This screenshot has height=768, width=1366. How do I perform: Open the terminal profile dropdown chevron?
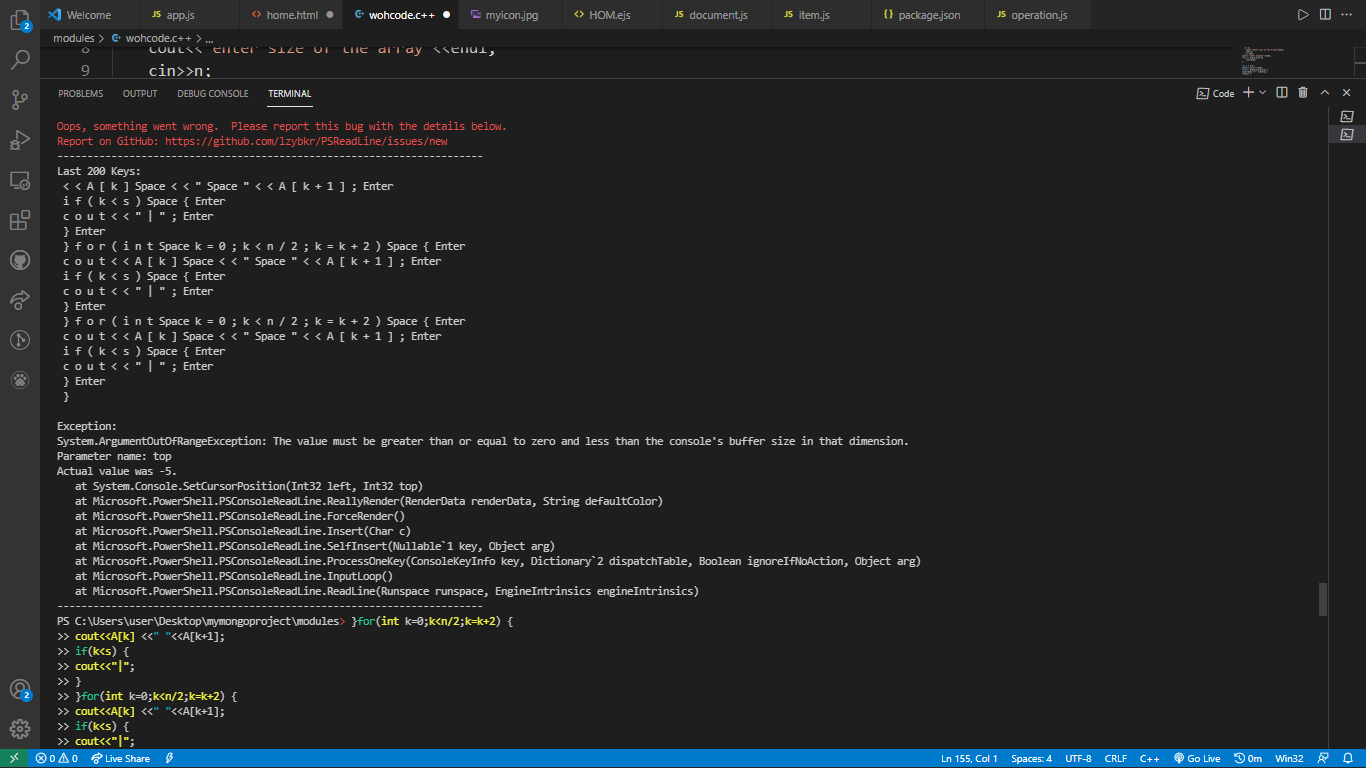[x=1262, y=92]
